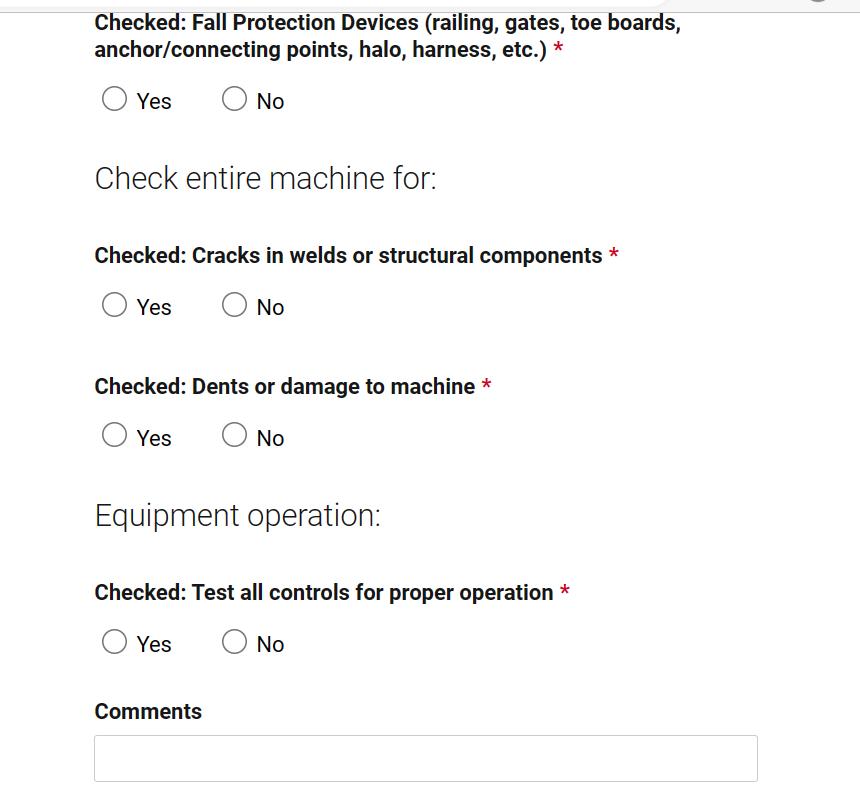The image size is (860, 803).
Task: Click the dents or damage question title
Action: point(285,387)
